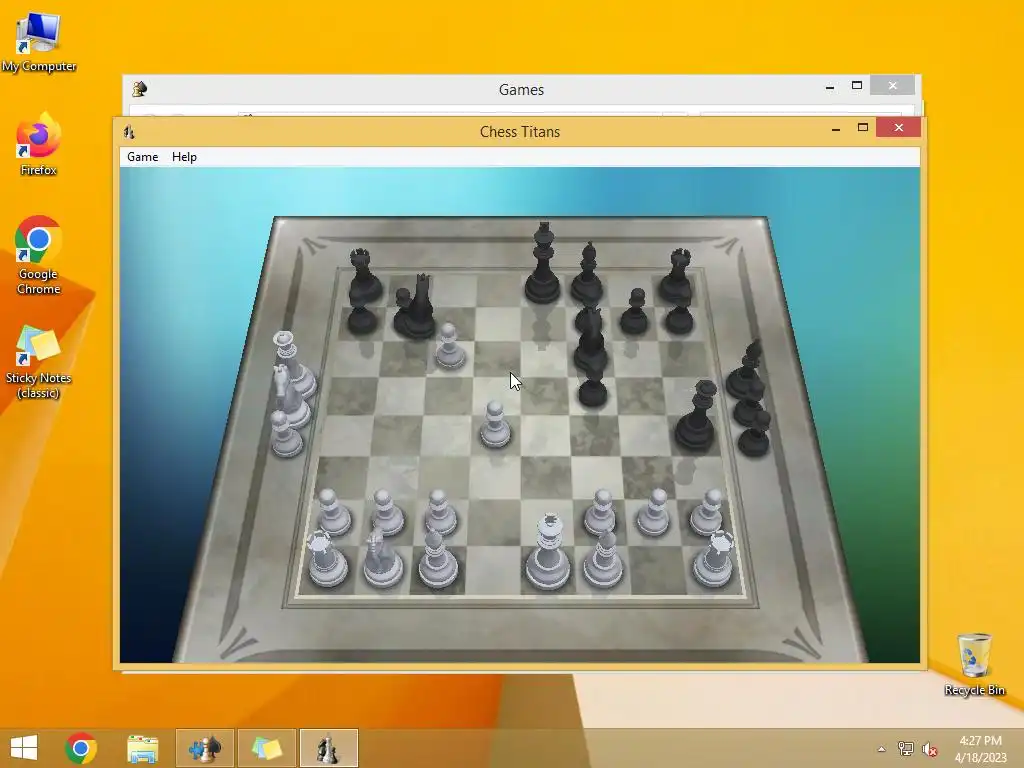1024x768 pixels.
Task: Open network status tray icon
Action: coord(905,748)
